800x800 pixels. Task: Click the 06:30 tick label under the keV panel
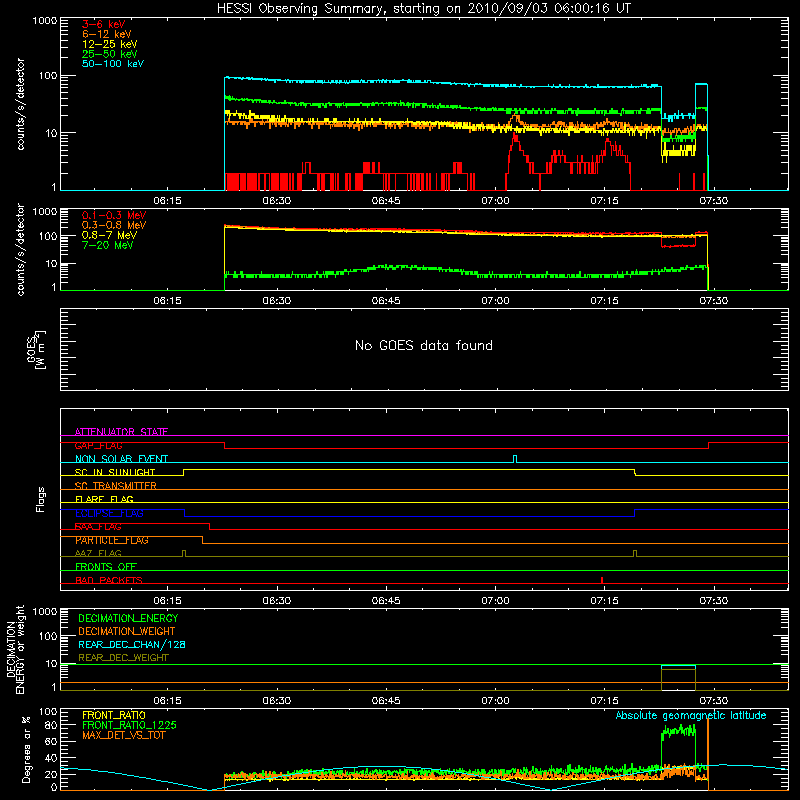[277, 201]
